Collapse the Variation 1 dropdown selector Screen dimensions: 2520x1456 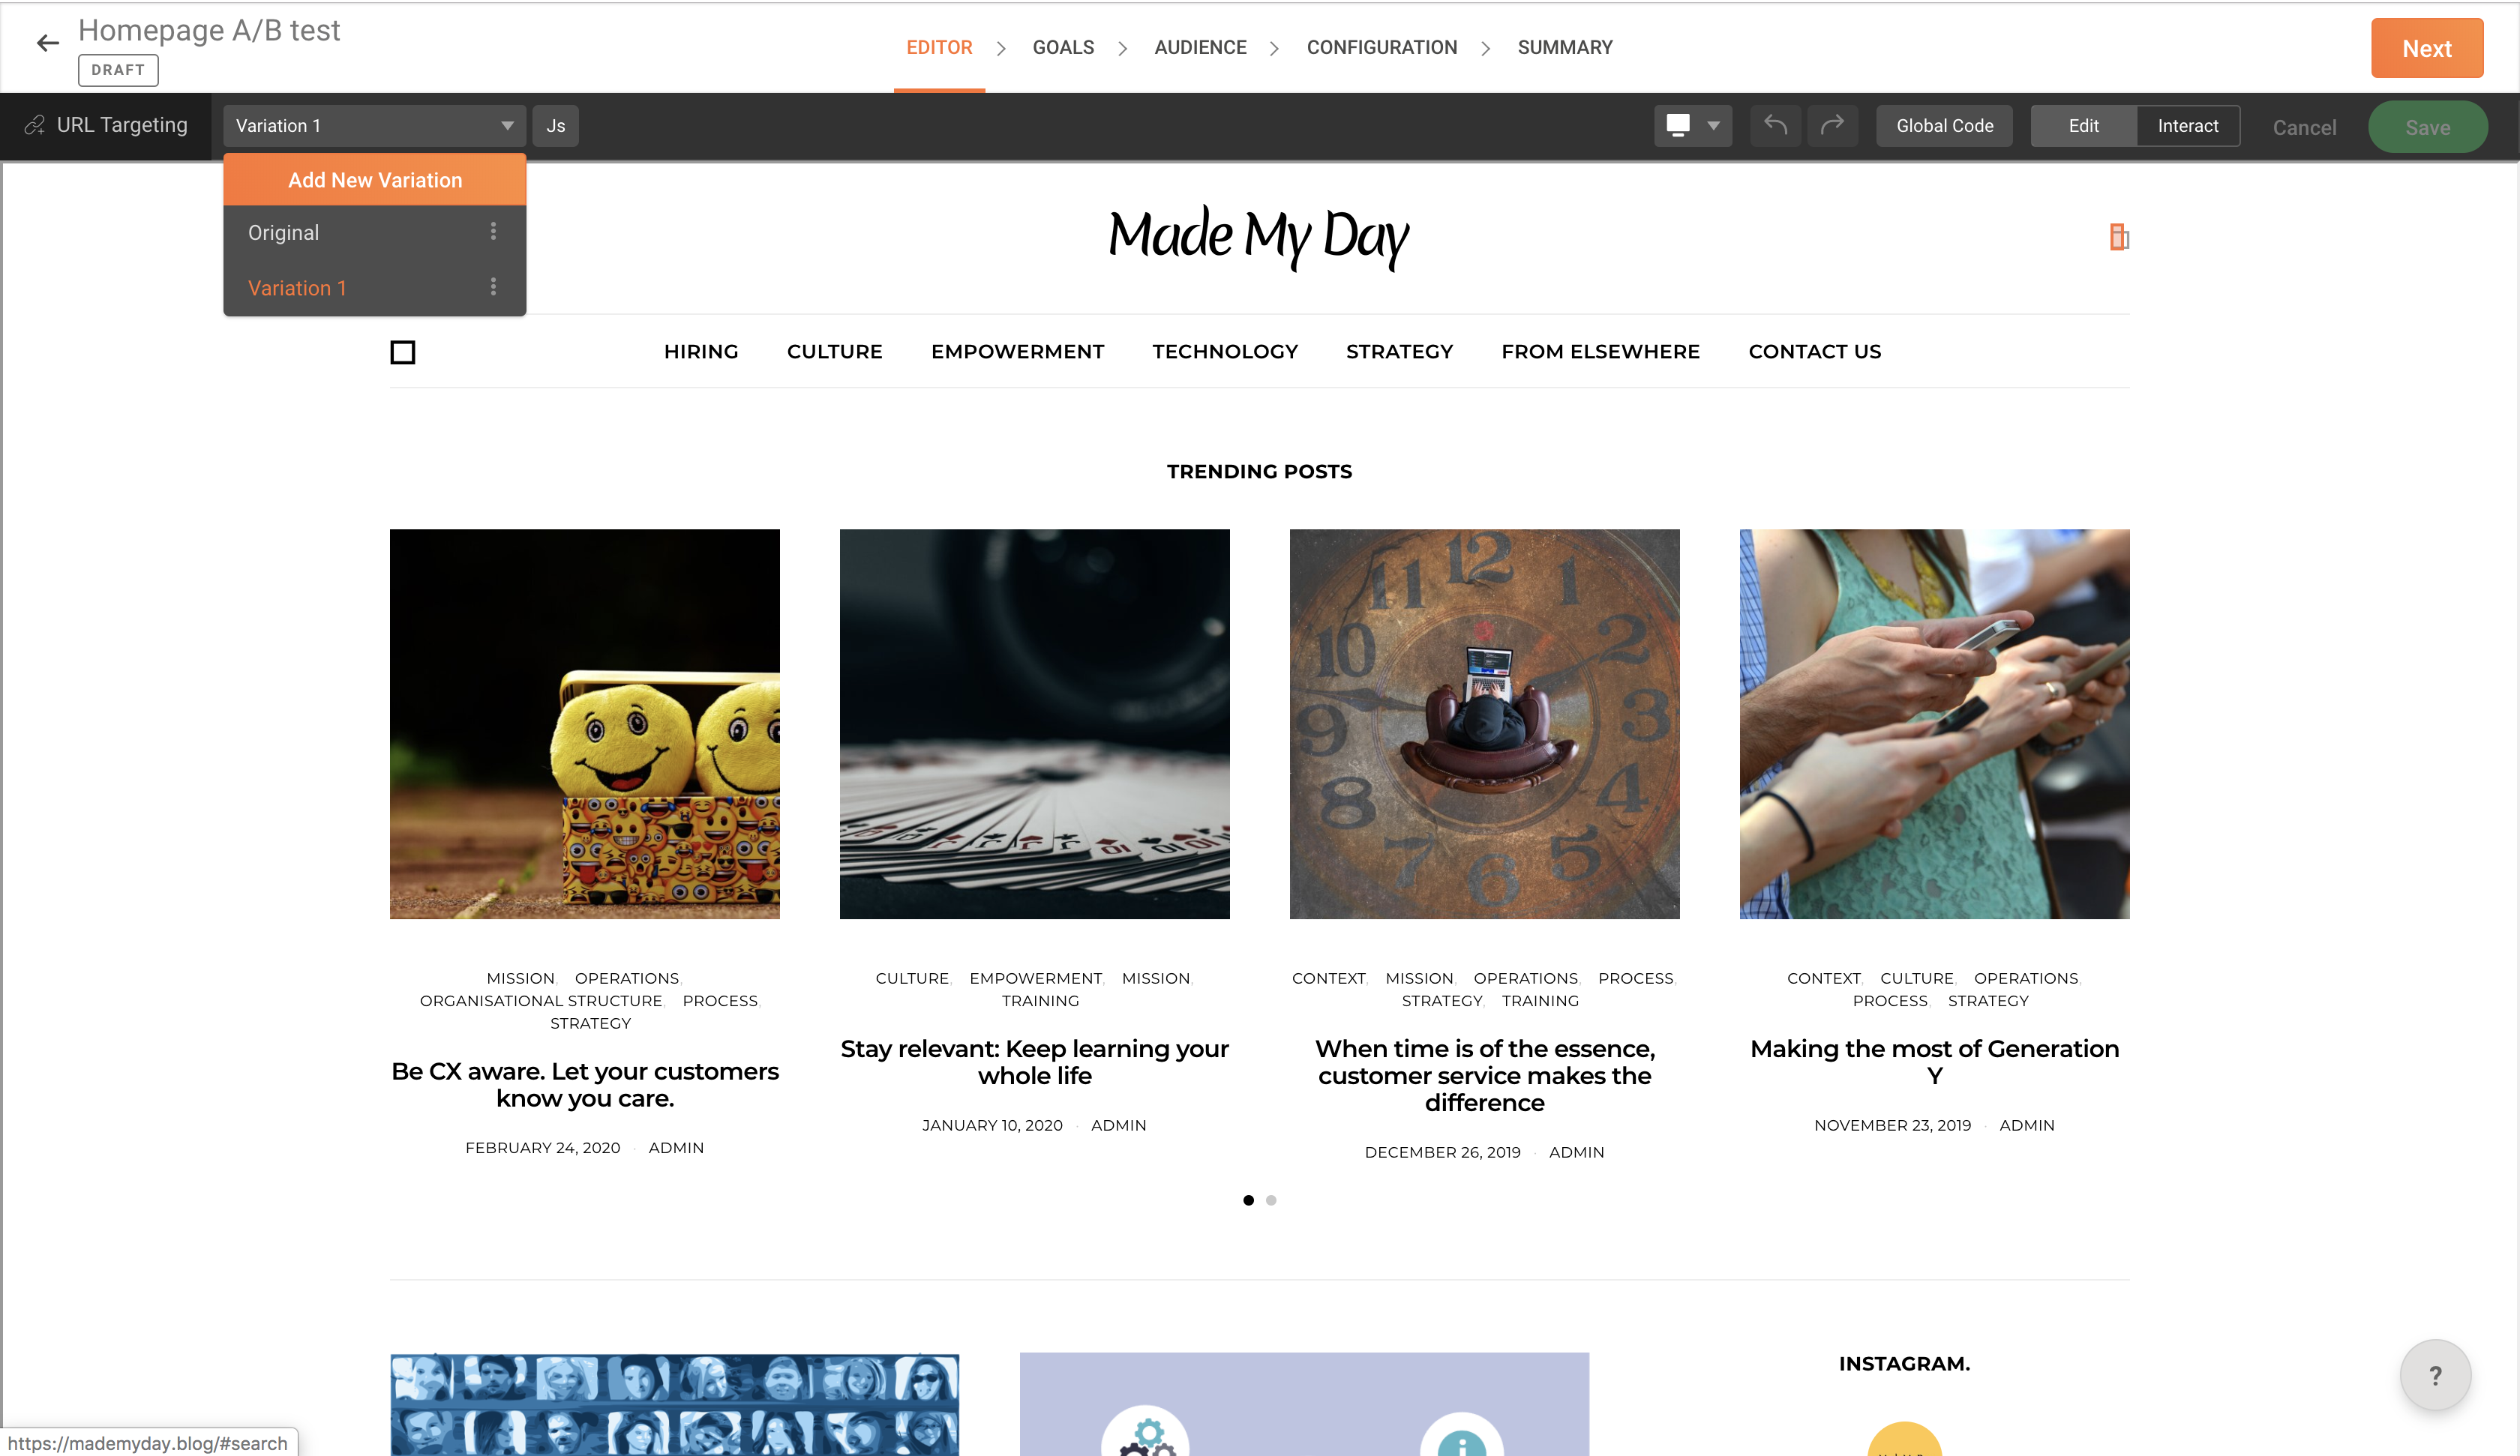(x=374, y=126)
